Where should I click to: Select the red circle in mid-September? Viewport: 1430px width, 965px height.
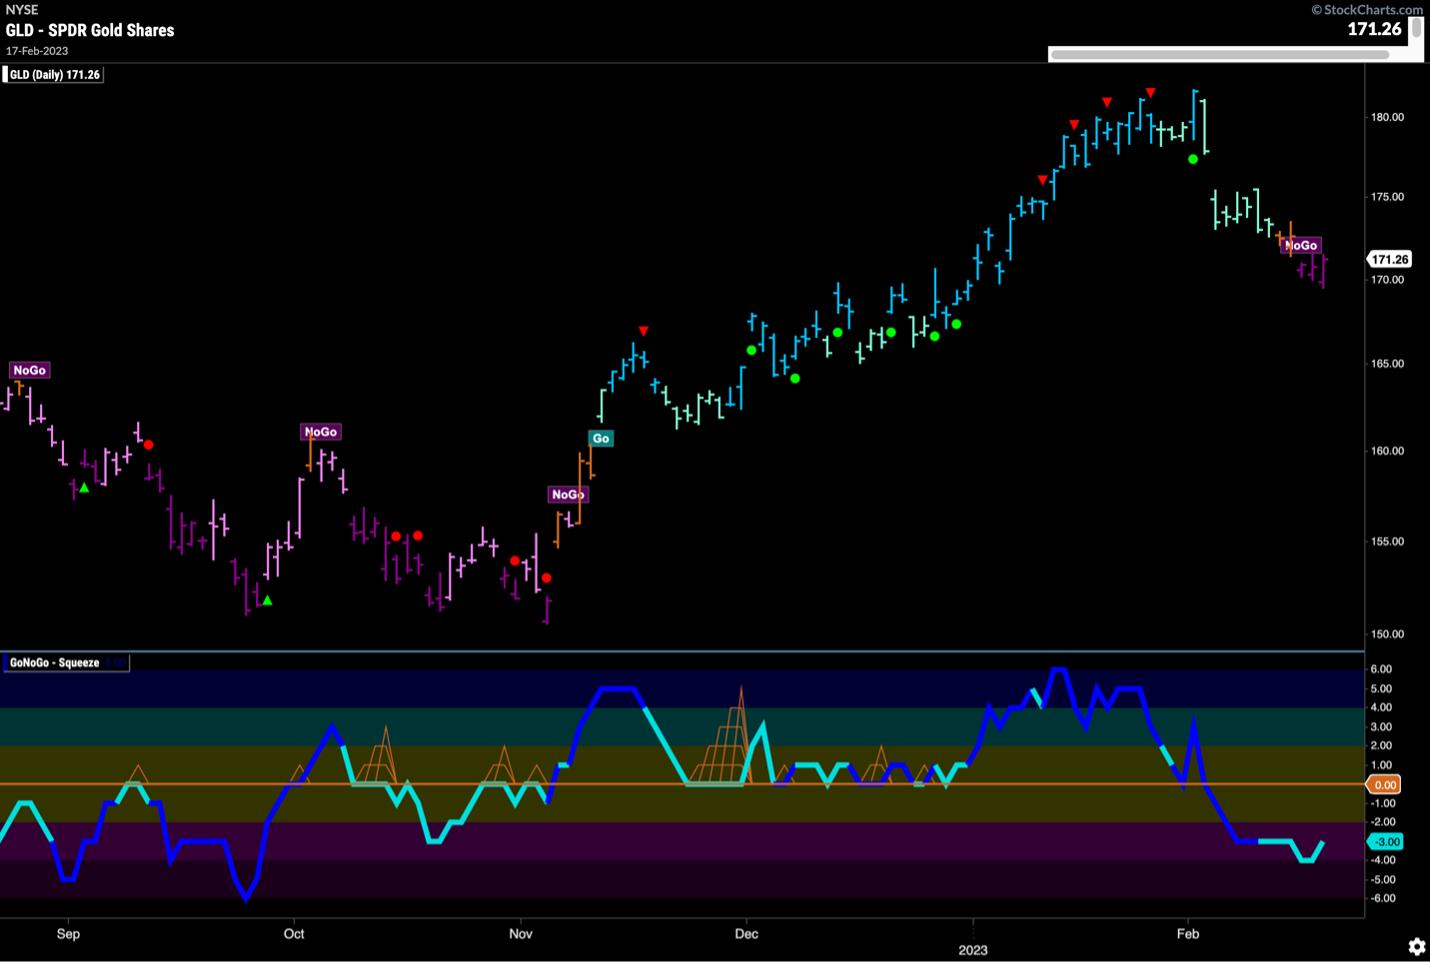pyautogui.click(x=148, y=444)
